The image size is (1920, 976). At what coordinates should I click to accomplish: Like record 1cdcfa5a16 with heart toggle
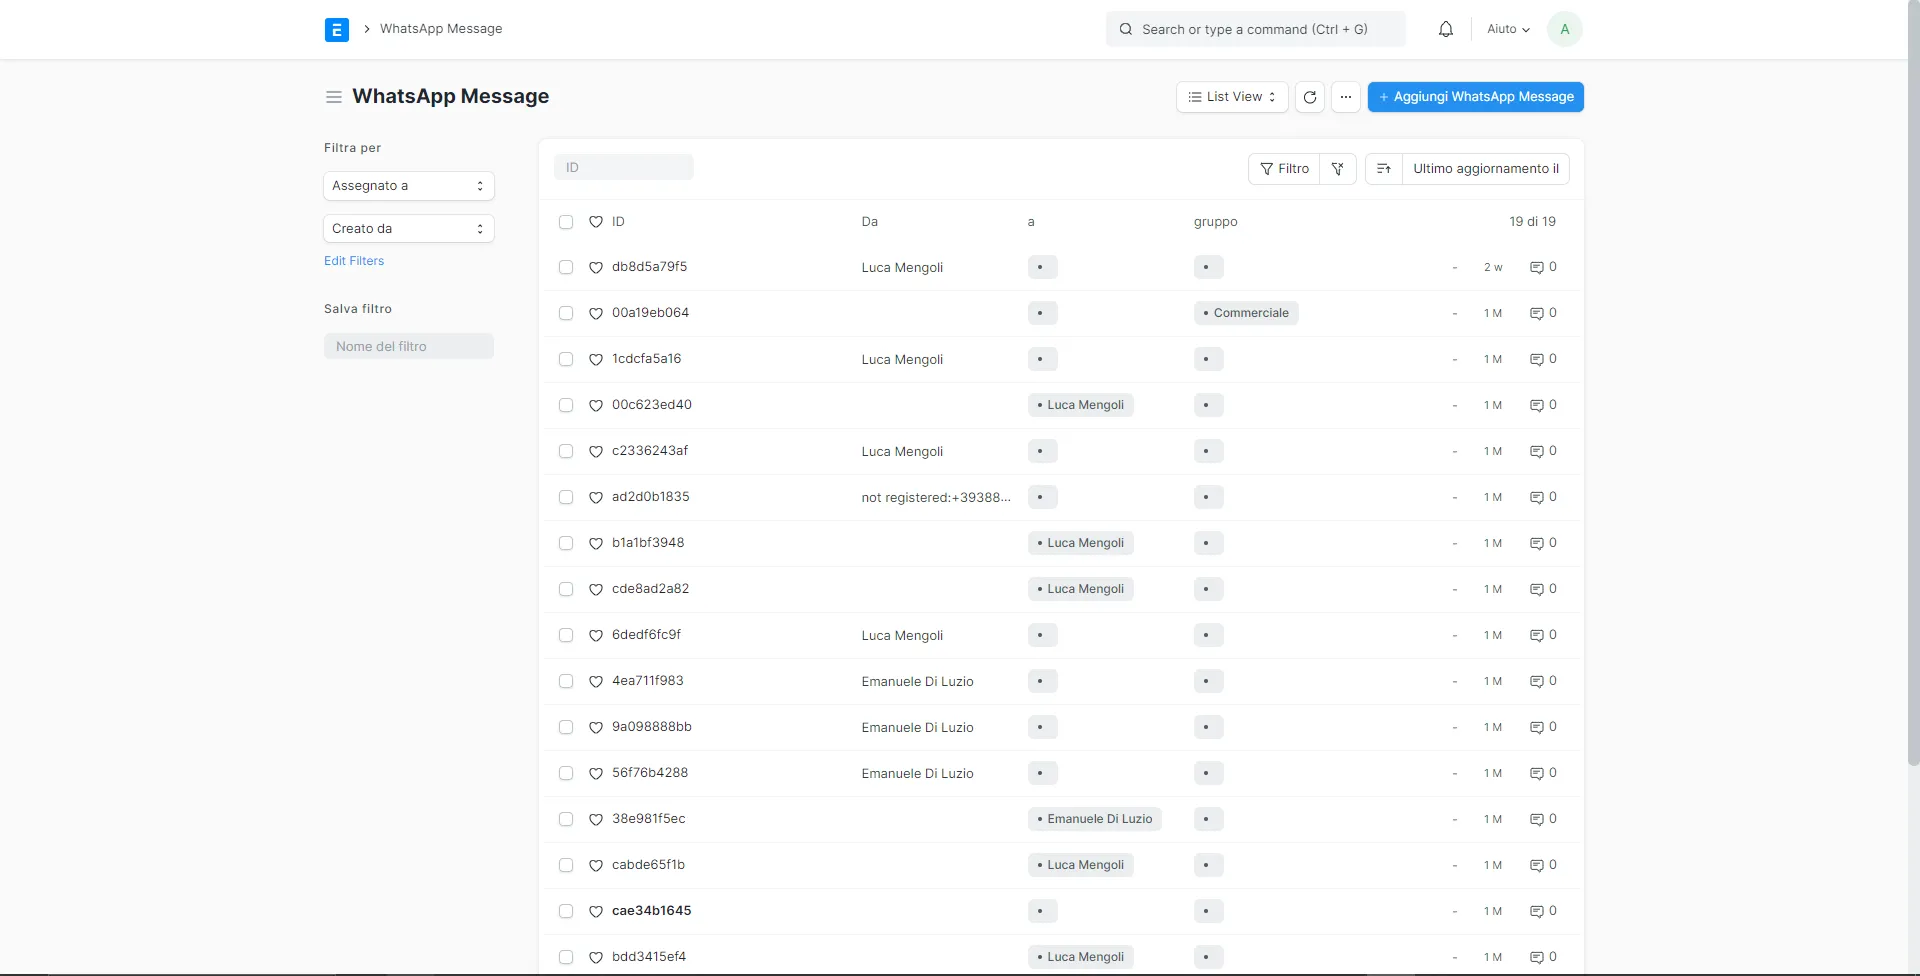click(x=596, y=359)
